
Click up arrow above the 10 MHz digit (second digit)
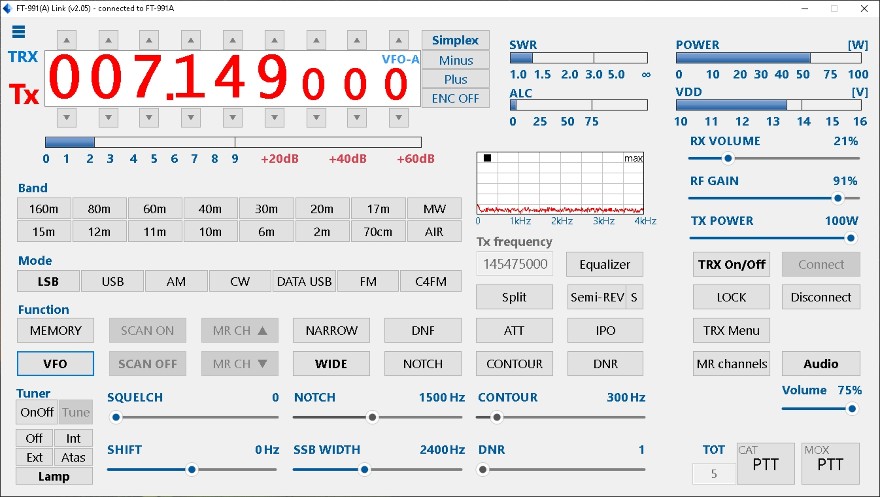108,40
